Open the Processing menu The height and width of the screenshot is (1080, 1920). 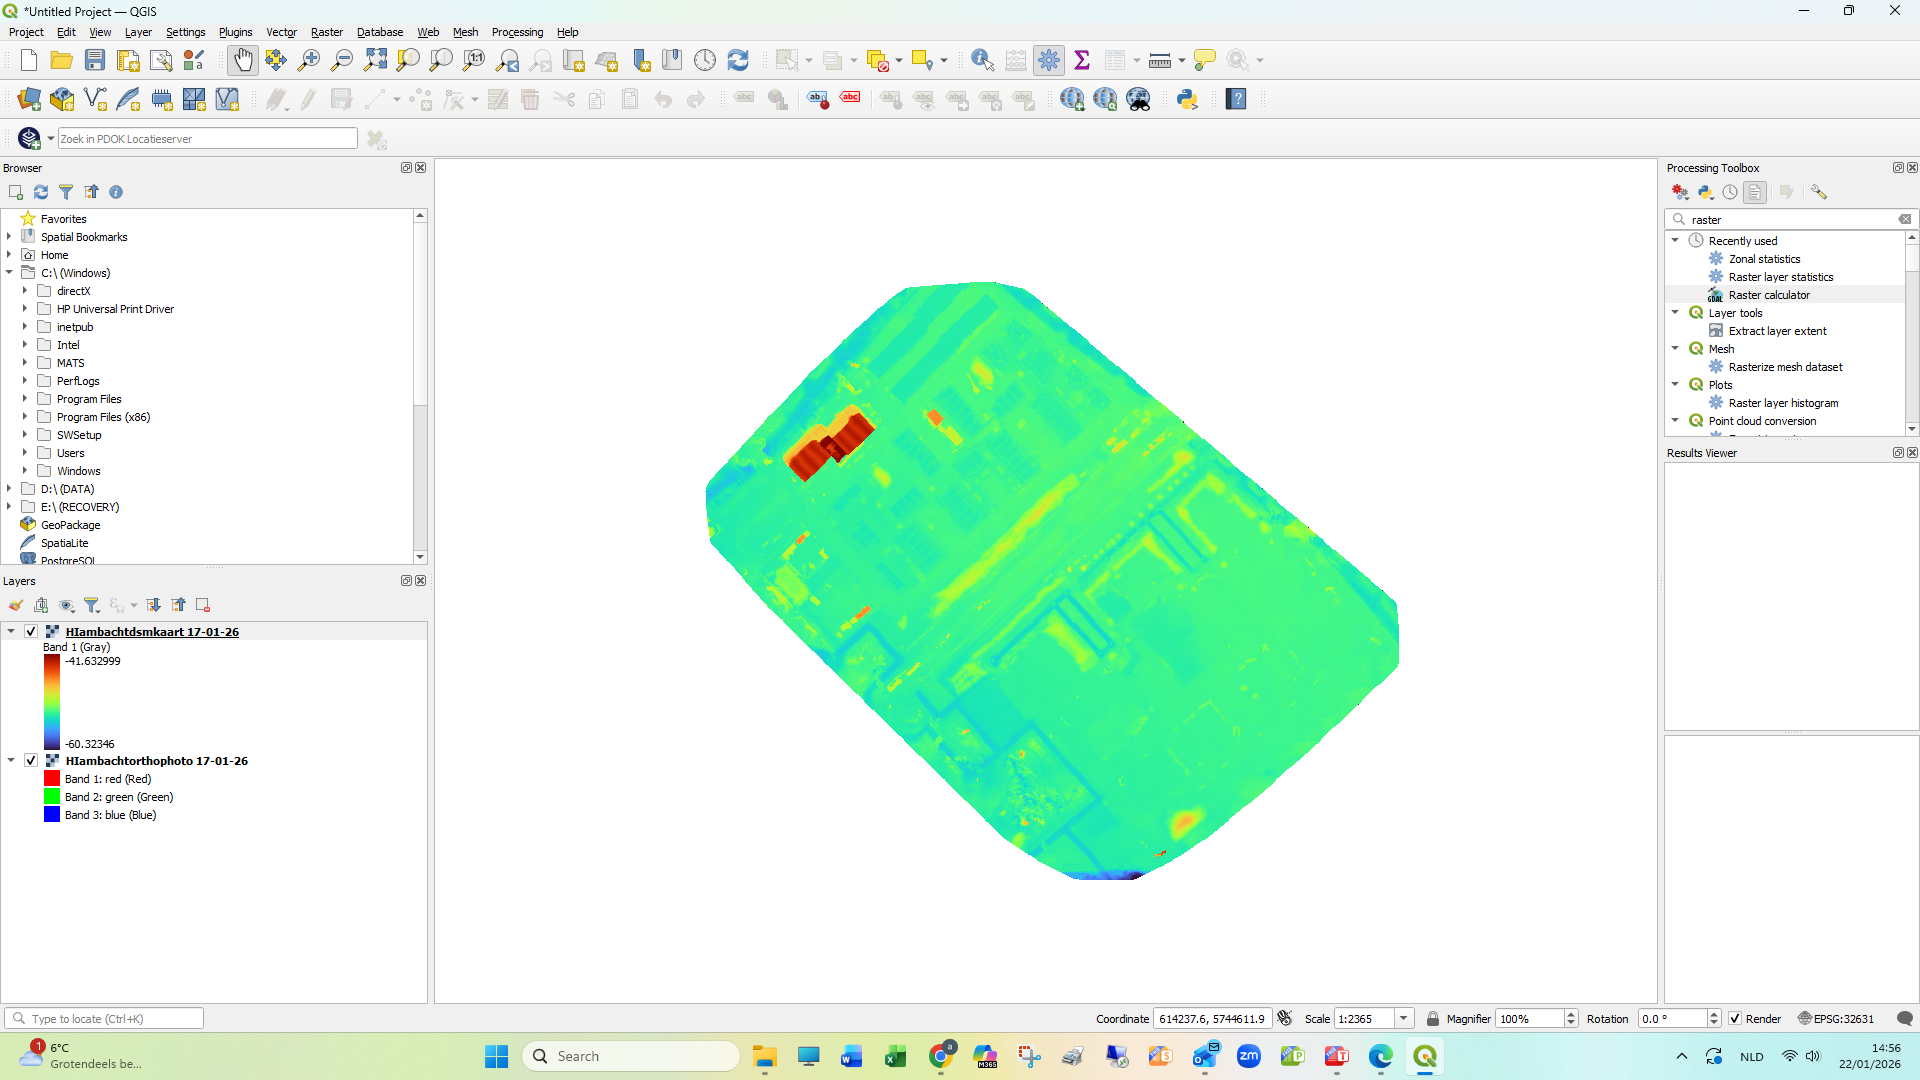click(x=517, y=32)
